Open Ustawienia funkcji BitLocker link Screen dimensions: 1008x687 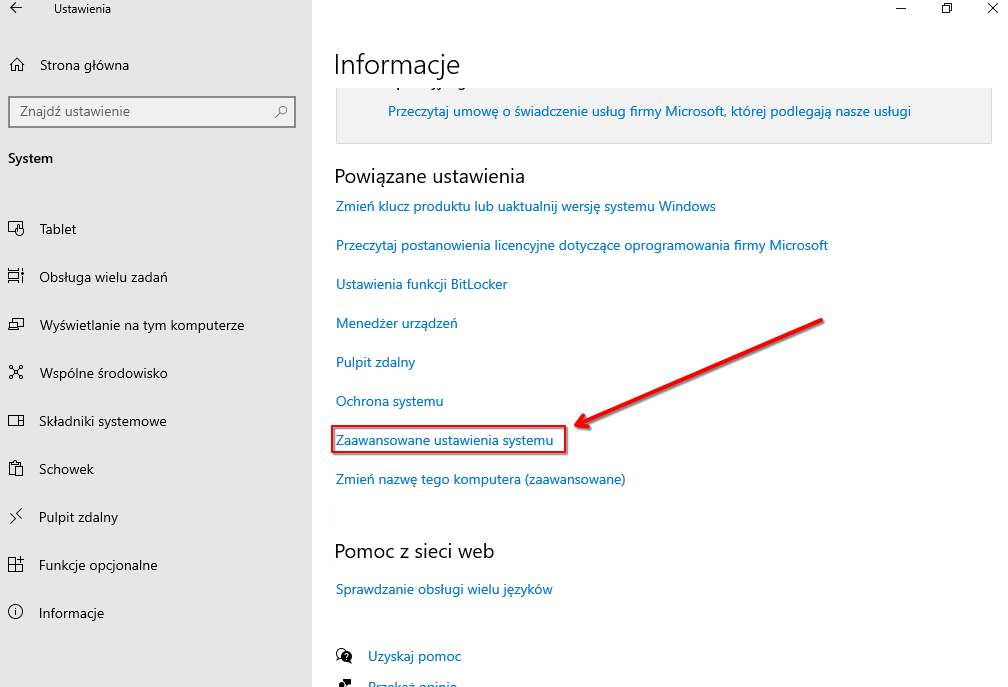422,284
